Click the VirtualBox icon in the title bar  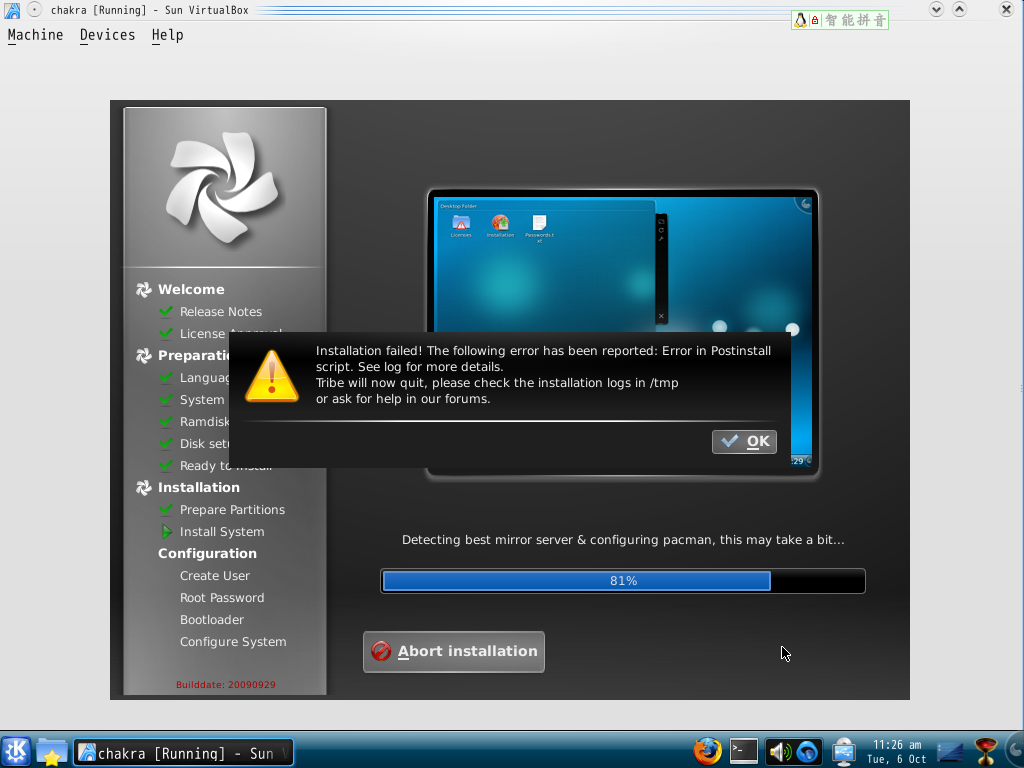[12, 10]
